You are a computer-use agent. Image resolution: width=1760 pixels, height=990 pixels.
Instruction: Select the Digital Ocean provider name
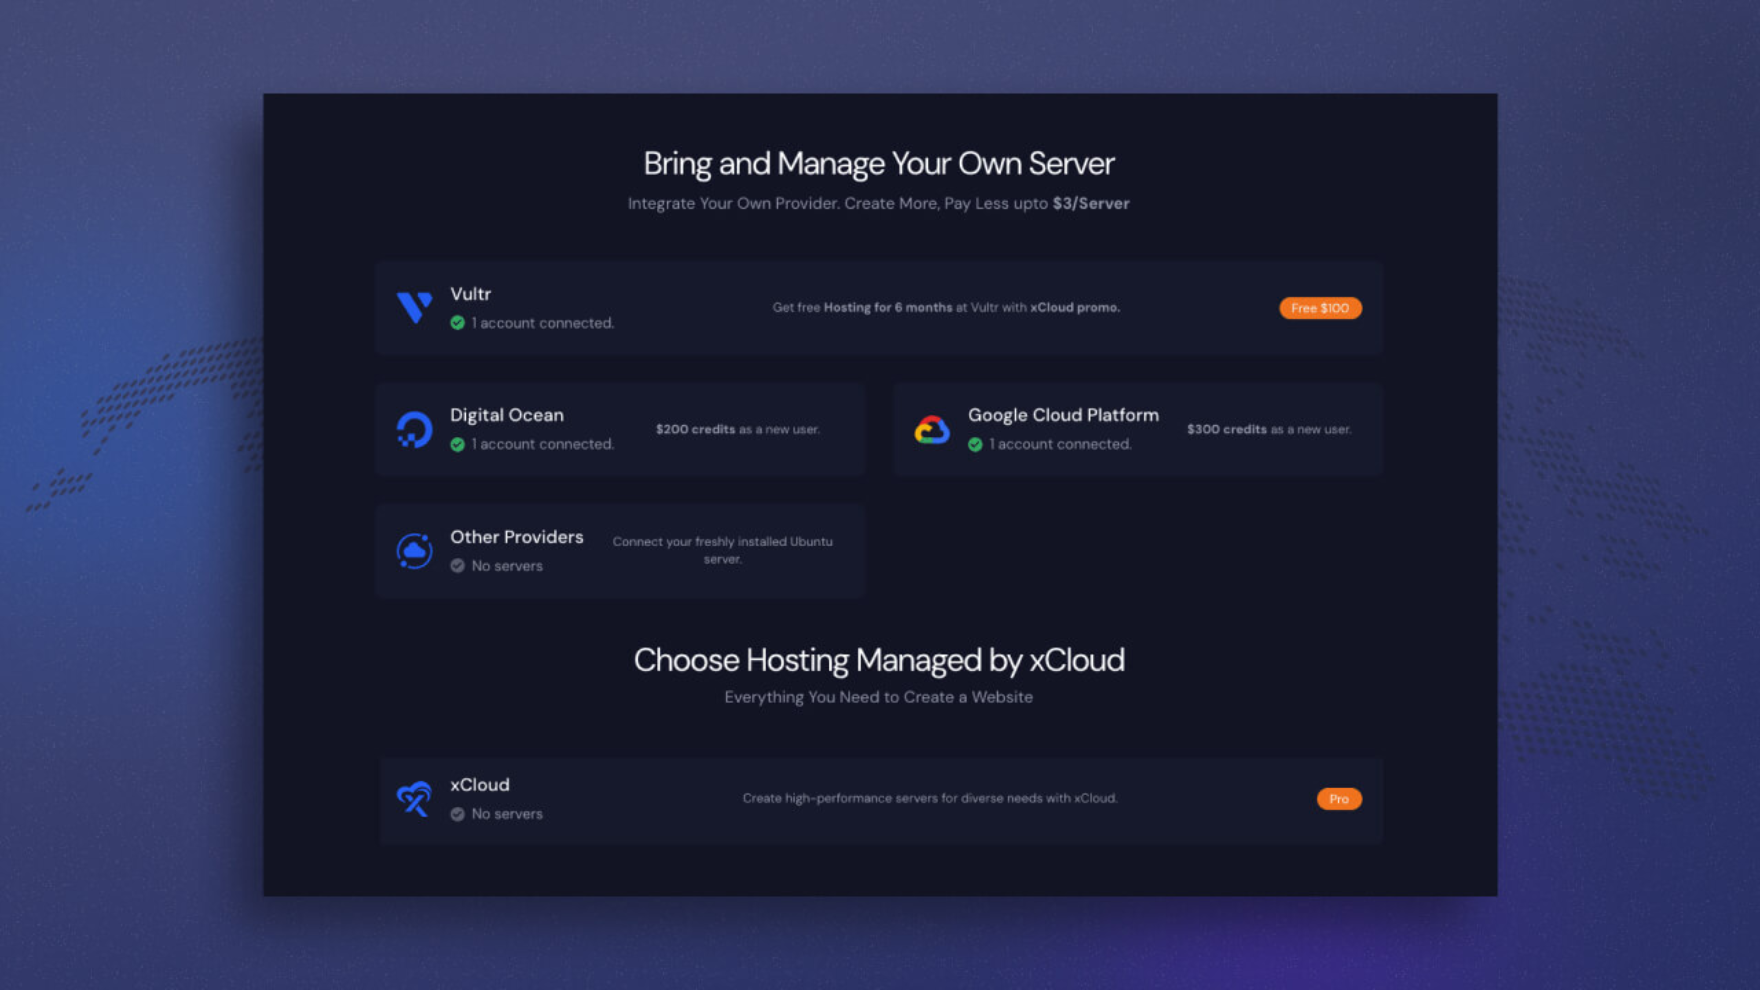(507, 415)
